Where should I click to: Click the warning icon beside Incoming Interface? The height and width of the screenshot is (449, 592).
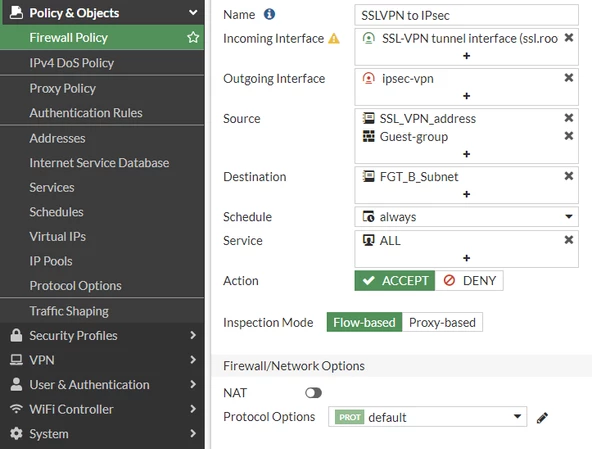tap(334, 39)
